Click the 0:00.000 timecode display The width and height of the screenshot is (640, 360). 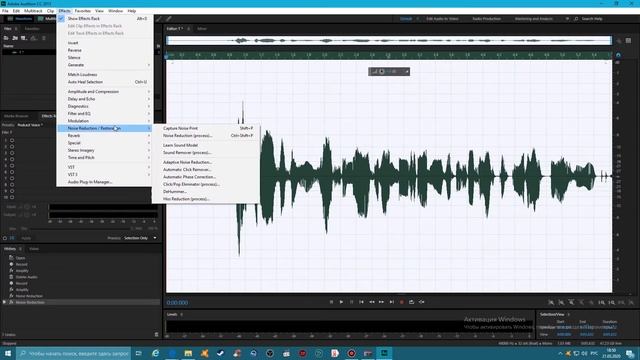point(177,302)
